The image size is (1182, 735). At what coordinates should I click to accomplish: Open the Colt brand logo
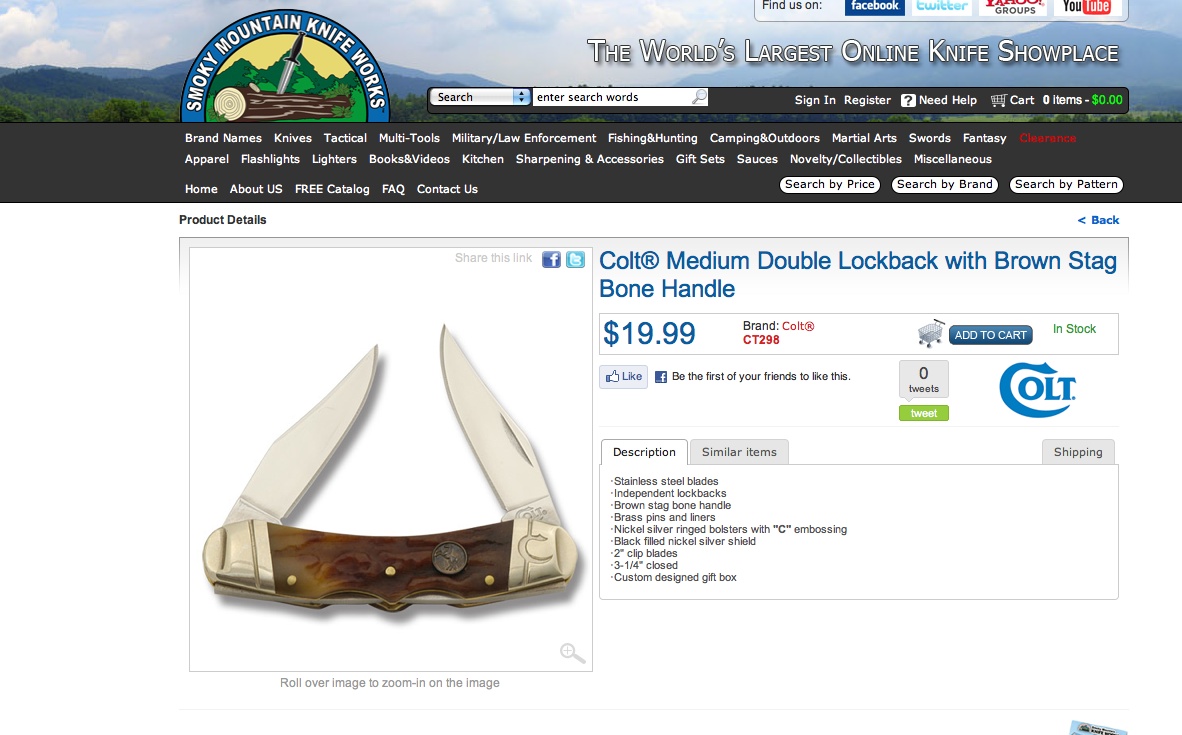[x=1037, y=390]
